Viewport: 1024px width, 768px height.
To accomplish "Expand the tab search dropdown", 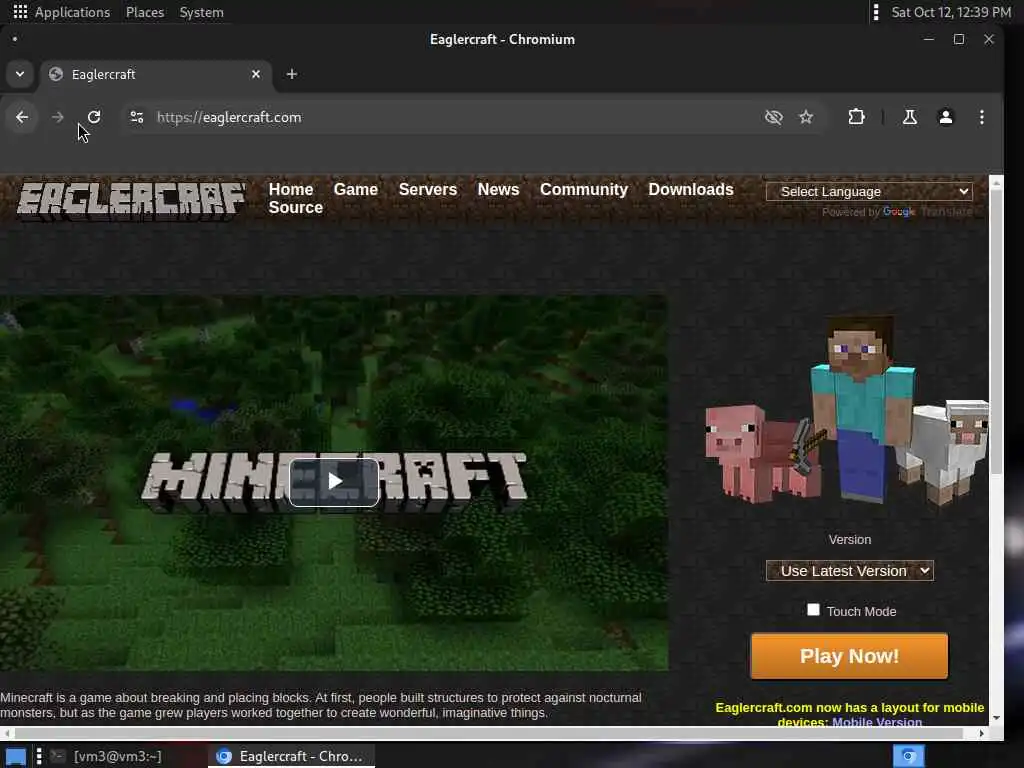I will [20, 74].
